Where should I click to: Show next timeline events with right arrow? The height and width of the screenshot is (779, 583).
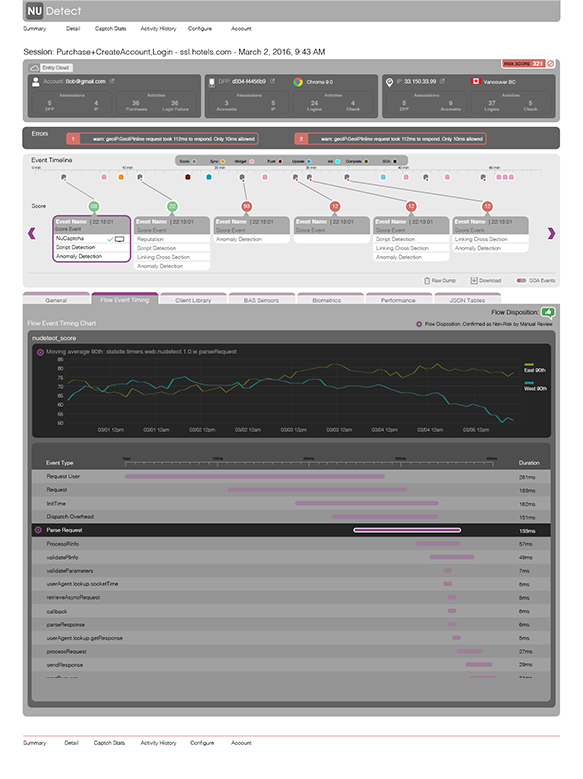pos(551,233)
